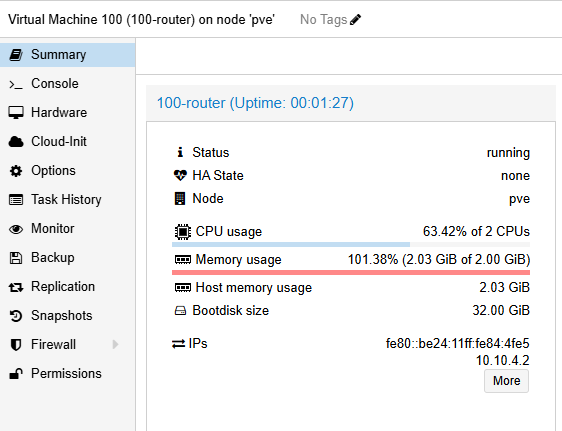
Task: Expand the Firewall submenu arrow
Action: coord(115,345)
